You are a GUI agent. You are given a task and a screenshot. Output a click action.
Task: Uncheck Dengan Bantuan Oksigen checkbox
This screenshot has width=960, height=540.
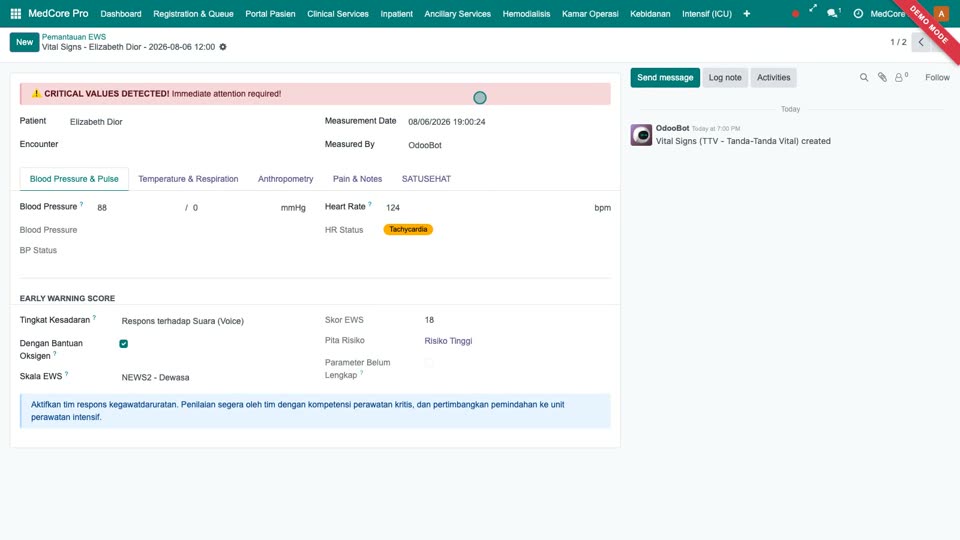124,343
